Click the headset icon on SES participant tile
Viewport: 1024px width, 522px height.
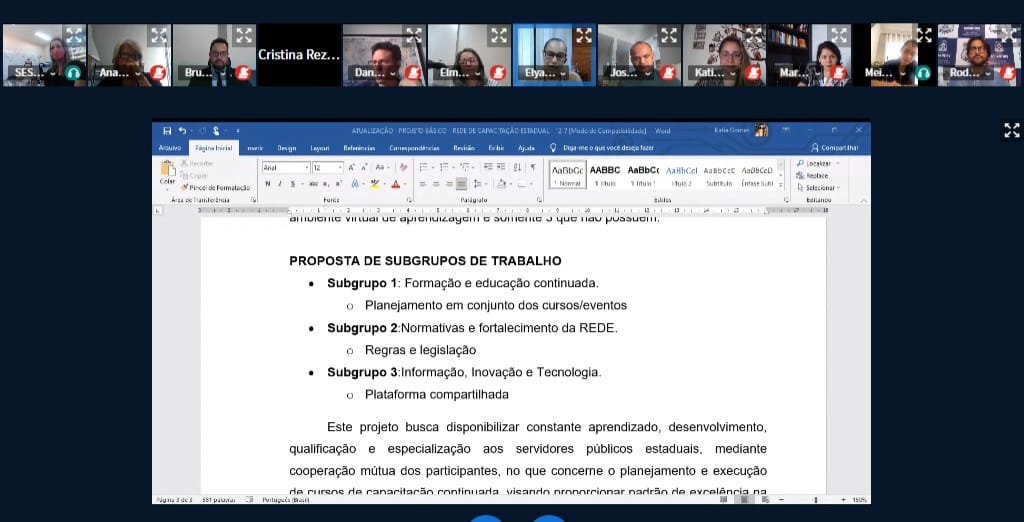tap(73, 73)
